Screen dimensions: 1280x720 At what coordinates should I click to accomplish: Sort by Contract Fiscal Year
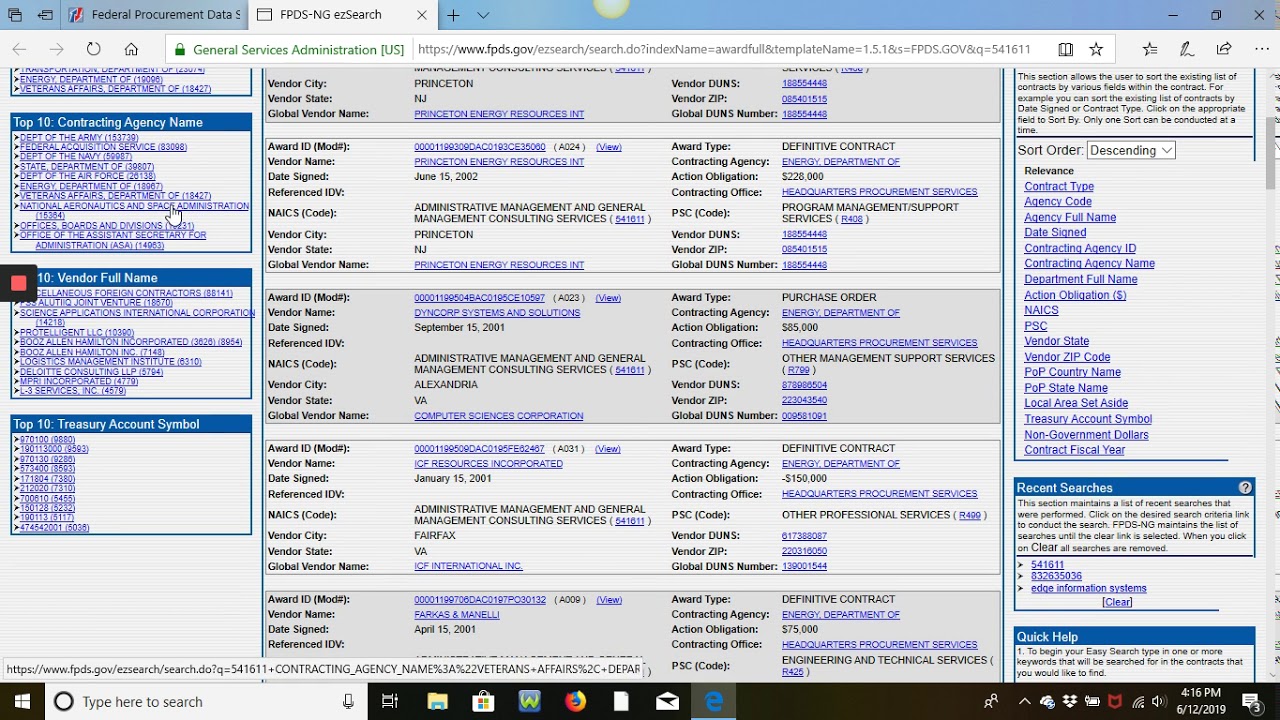pyautogui.click(x=1074, y=450)
